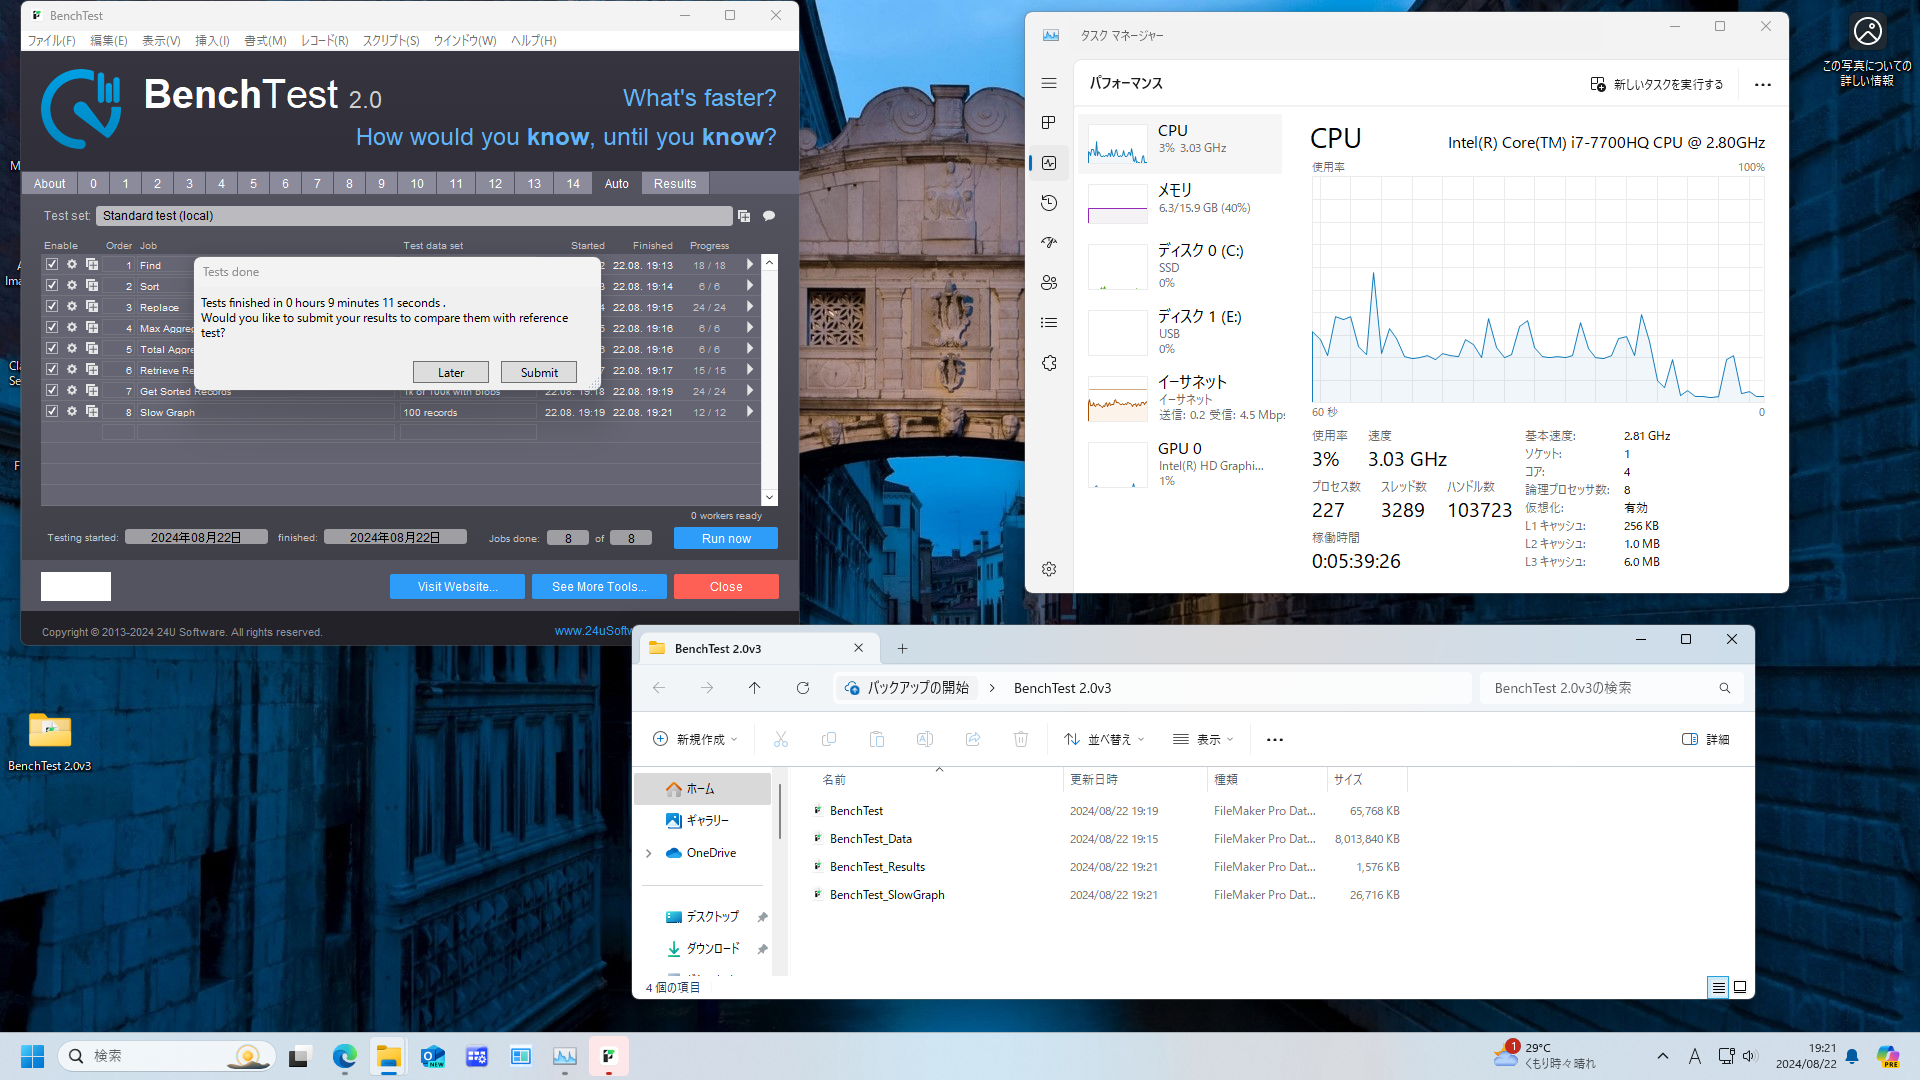Expand the address bar breadcrumb chevron before BenchTest 2.0v3
Screen dimensions: 1920x1080
(992, 688)
